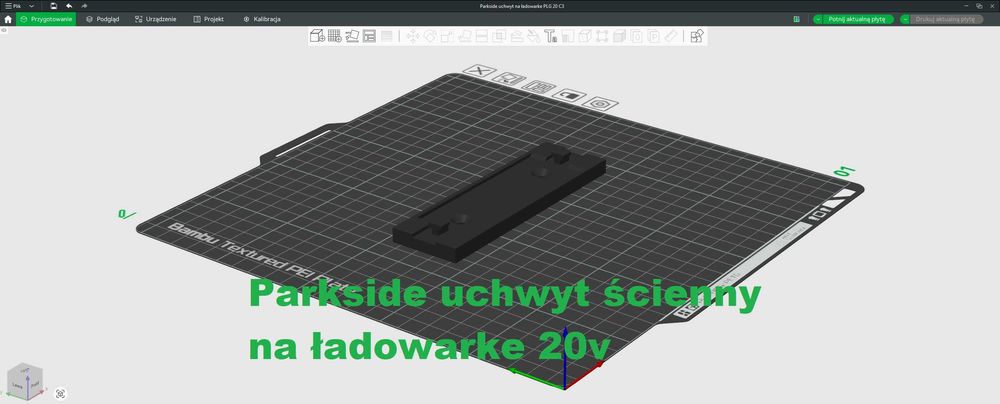Expand the dropdown arrow next to Plik

pyautogui.click(x=32, y=6)
